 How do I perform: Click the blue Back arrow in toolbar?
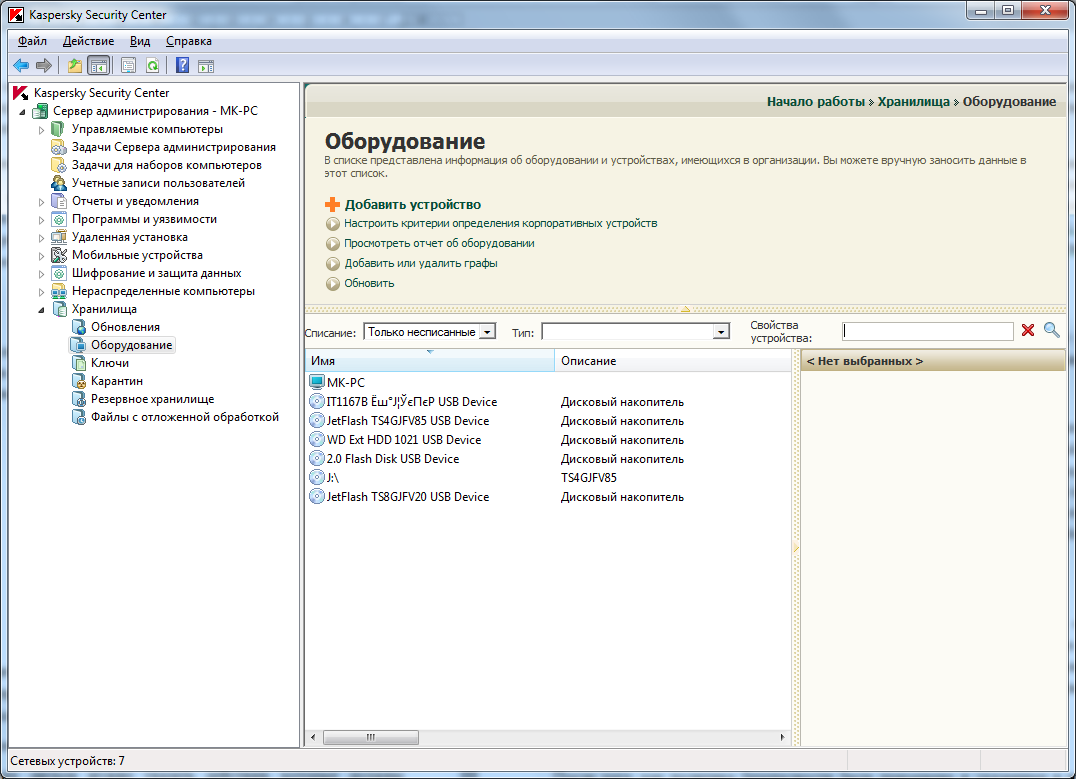click(x=20, y=66)
